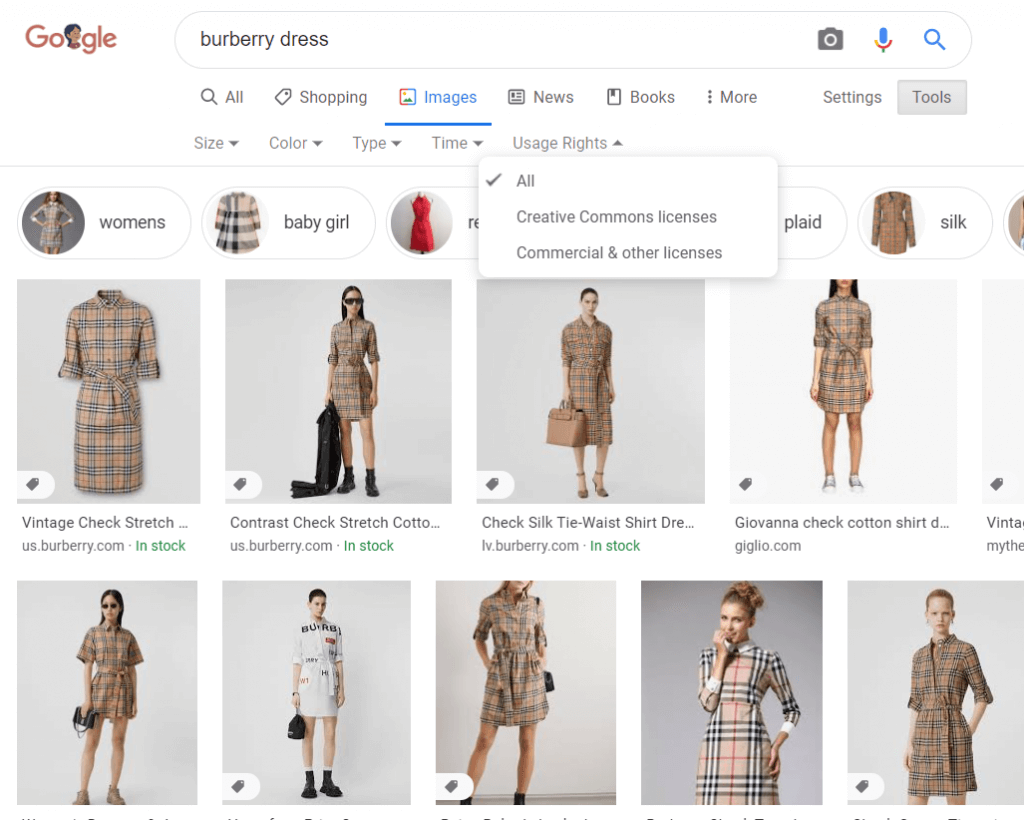The height and width of the screenshot is (820, 1024).
Task: Switch to the Shopping tab
Action: [321, 97]
